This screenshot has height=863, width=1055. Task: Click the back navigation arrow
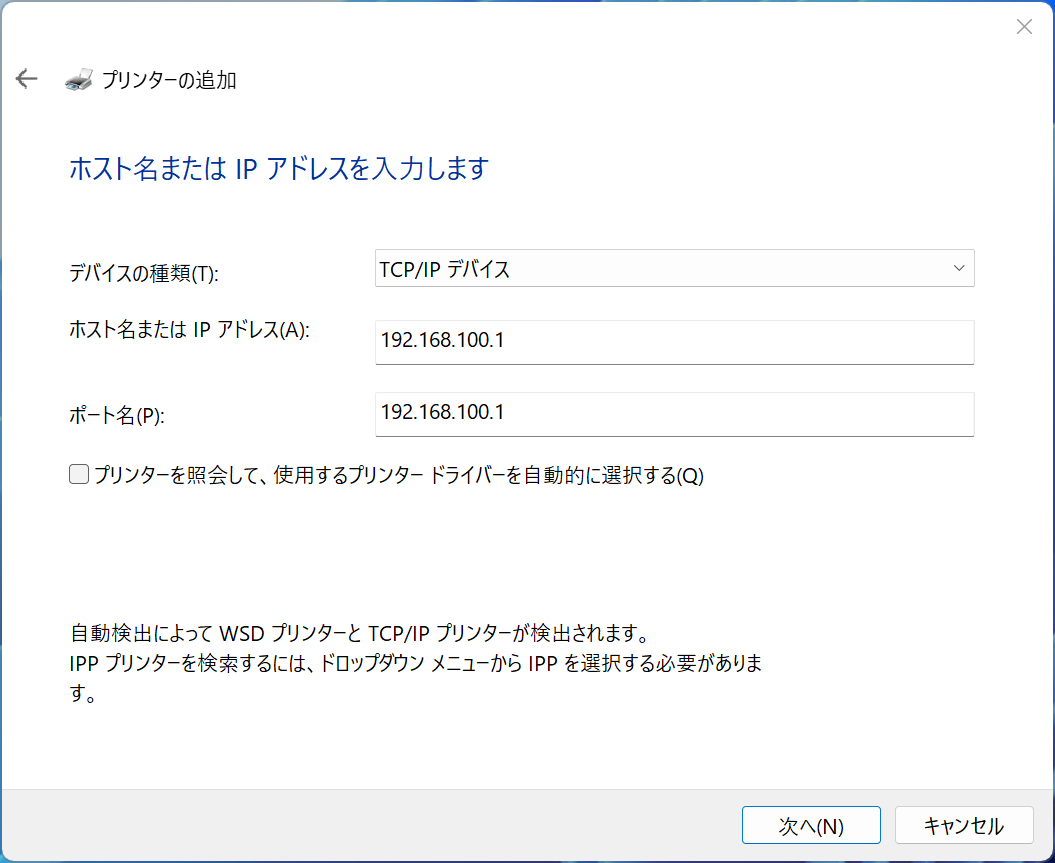pos(25,78)
